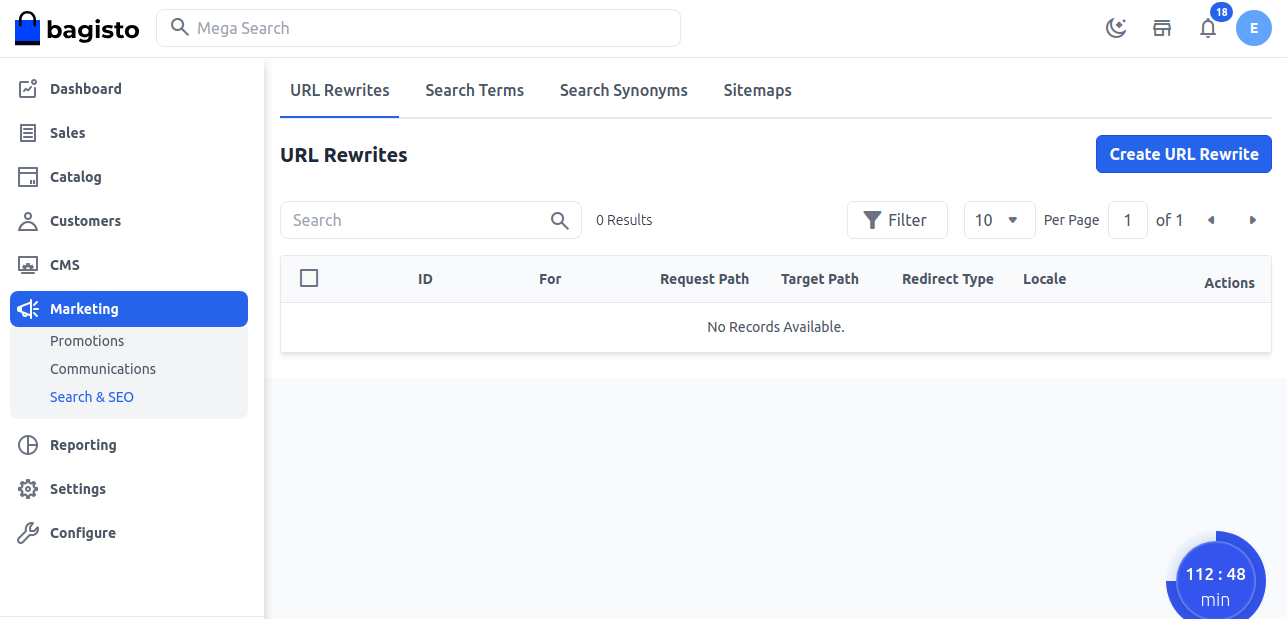
Task: Open the Promotions submenu link
Action: coord(87,341)
